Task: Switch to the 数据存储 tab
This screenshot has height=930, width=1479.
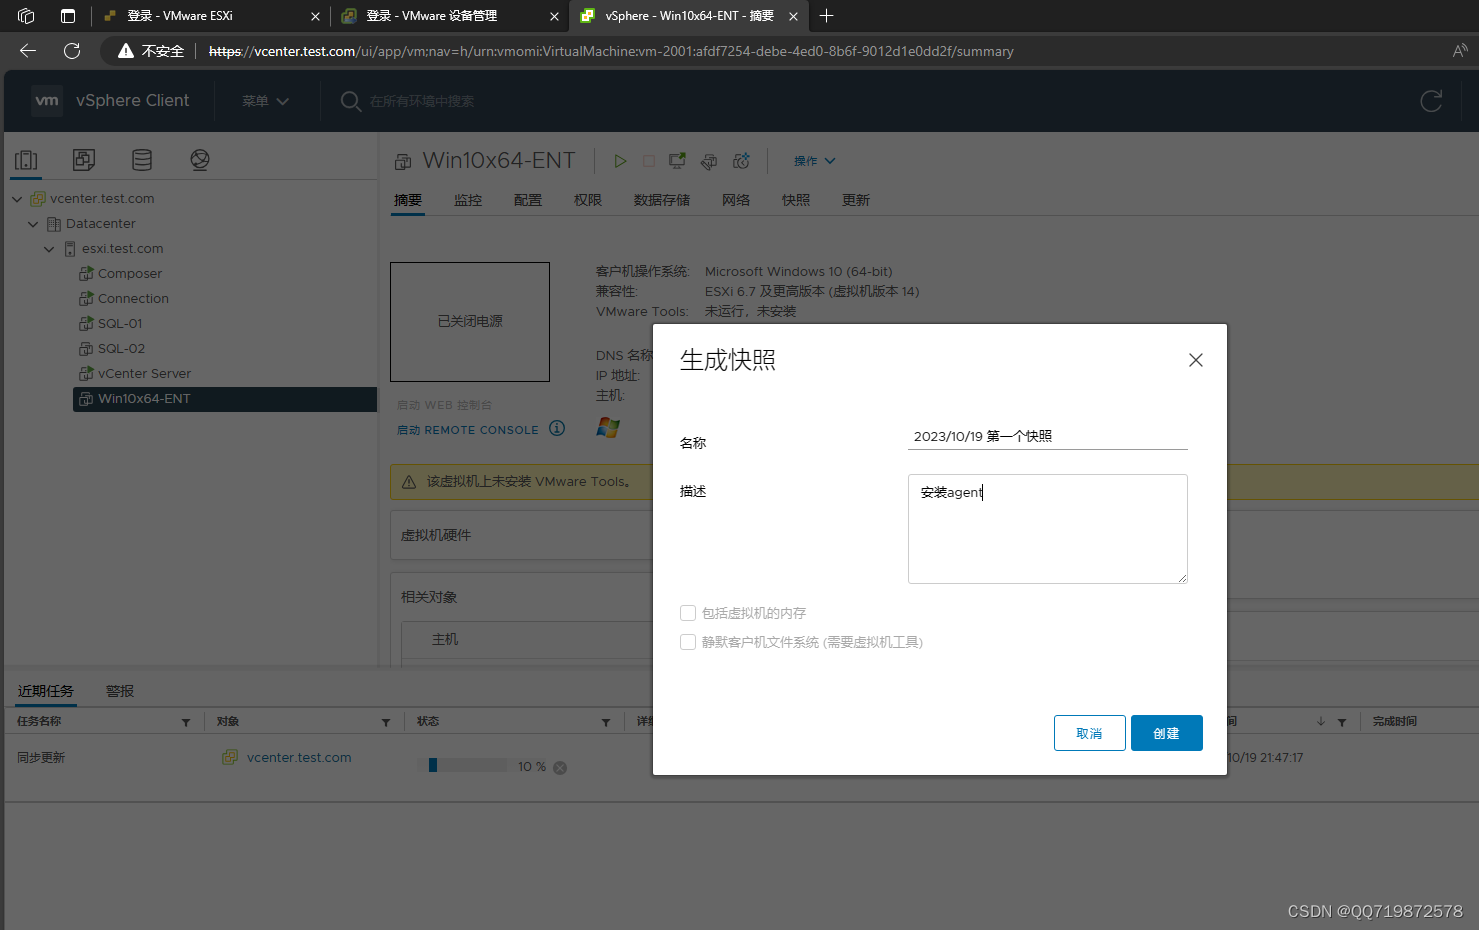Action: click(662, 200)
